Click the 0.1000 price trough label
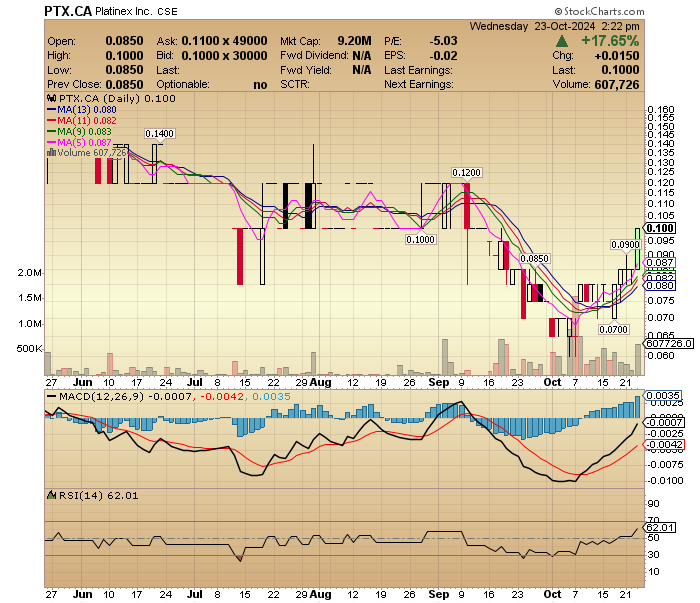The image size is (700, 603). [421, 240]
